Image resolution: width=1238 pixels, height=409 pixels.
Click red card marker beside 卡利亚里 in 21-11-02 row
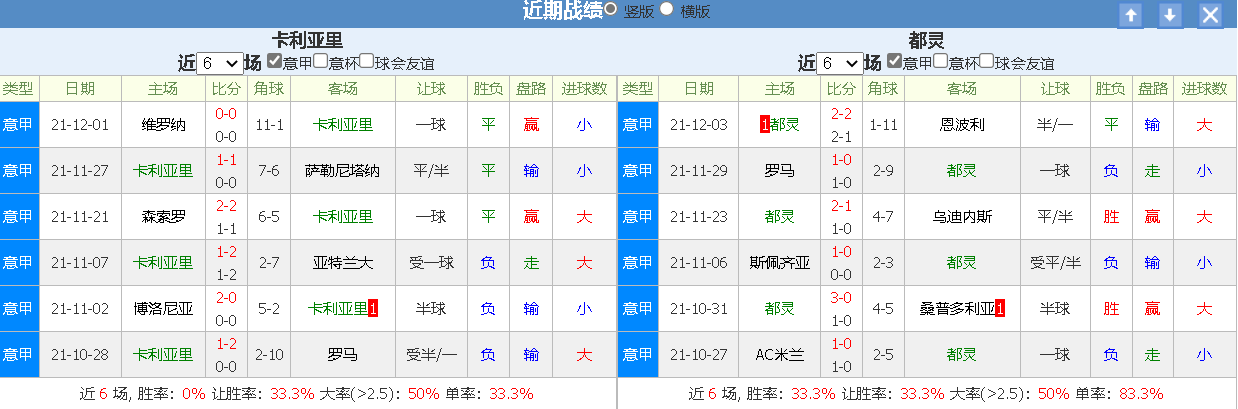[x=373, y=309]
